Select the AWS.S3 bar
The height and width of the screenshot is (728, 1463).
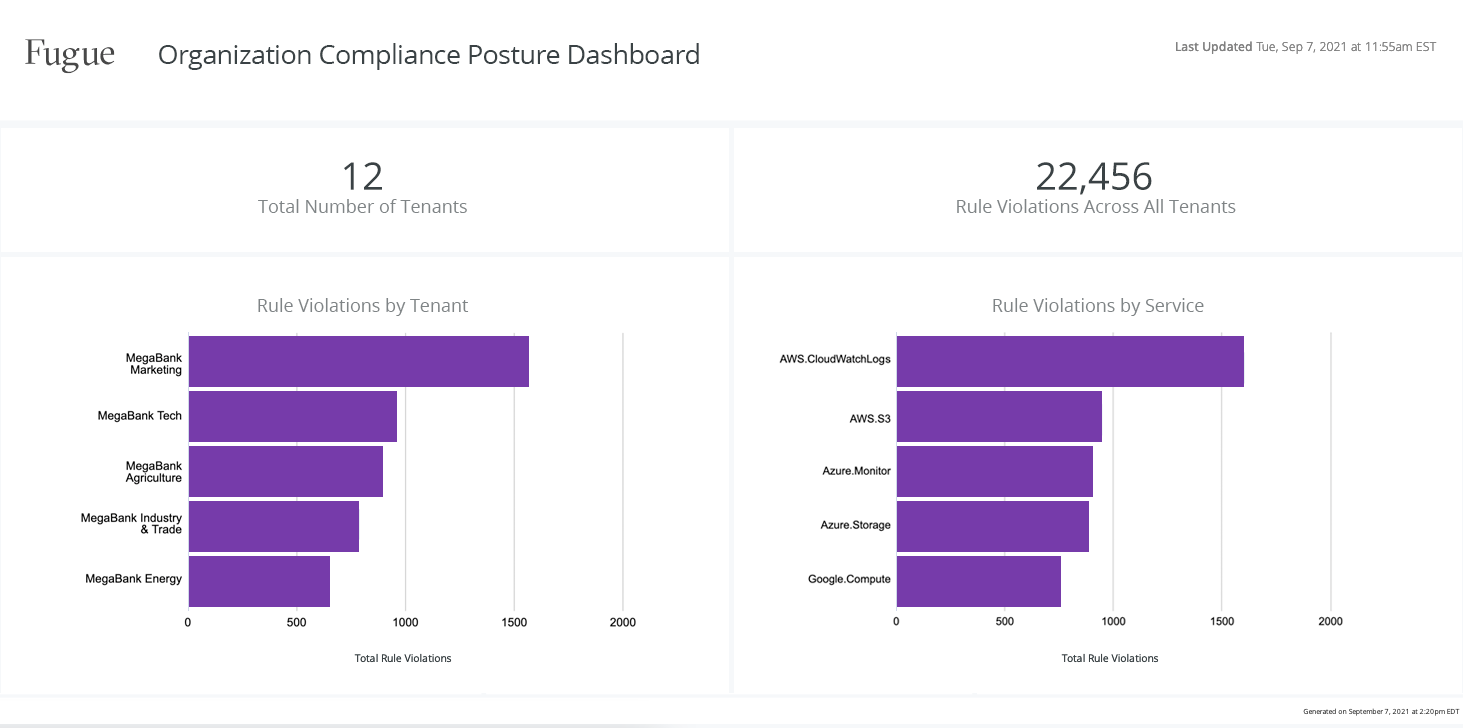click(x=999, y=416)
